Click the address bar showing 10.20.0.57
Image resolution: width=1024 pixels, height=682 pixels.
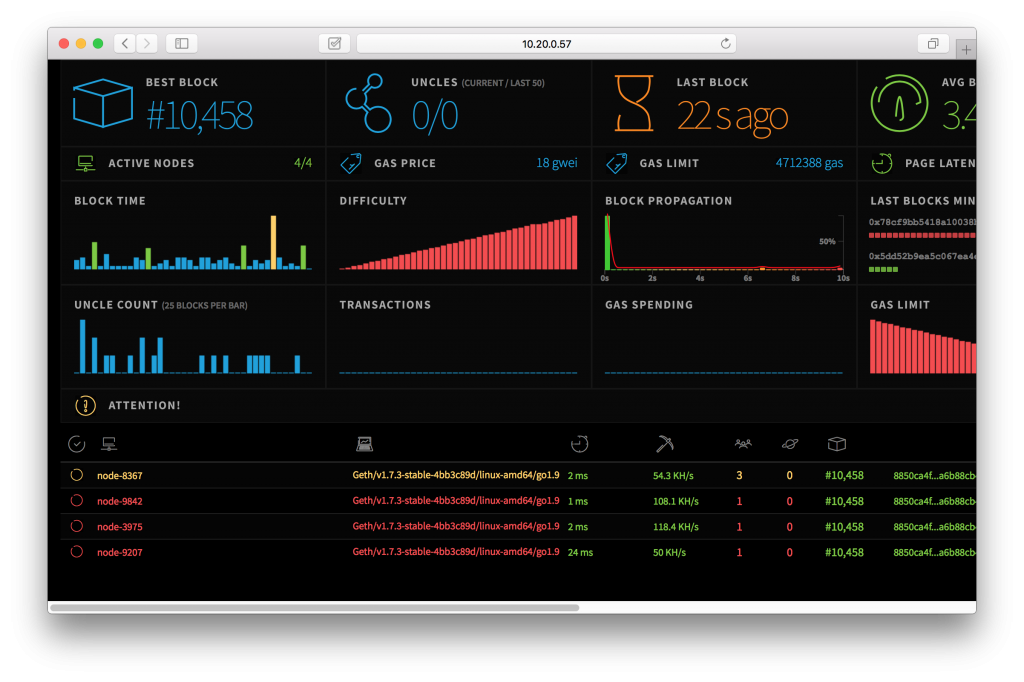tap(546, 44)
